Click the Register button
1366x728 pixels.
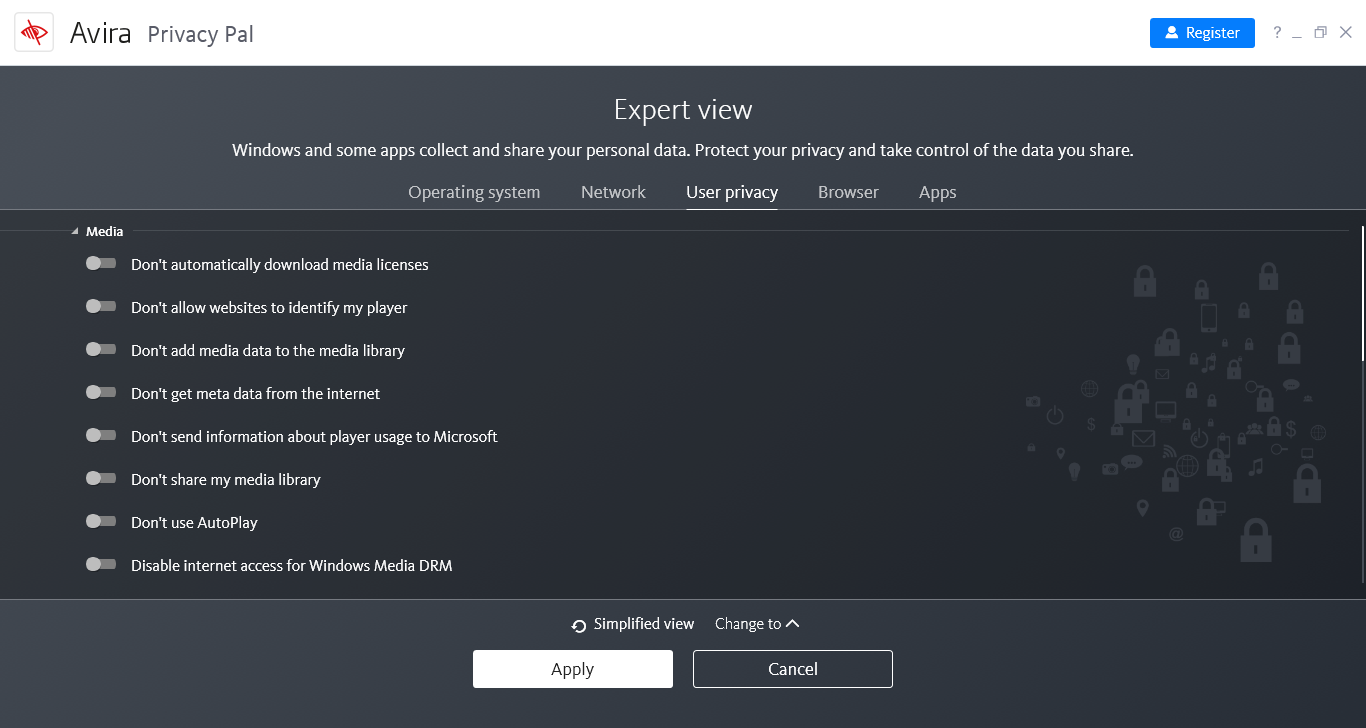coord(1201,33)
